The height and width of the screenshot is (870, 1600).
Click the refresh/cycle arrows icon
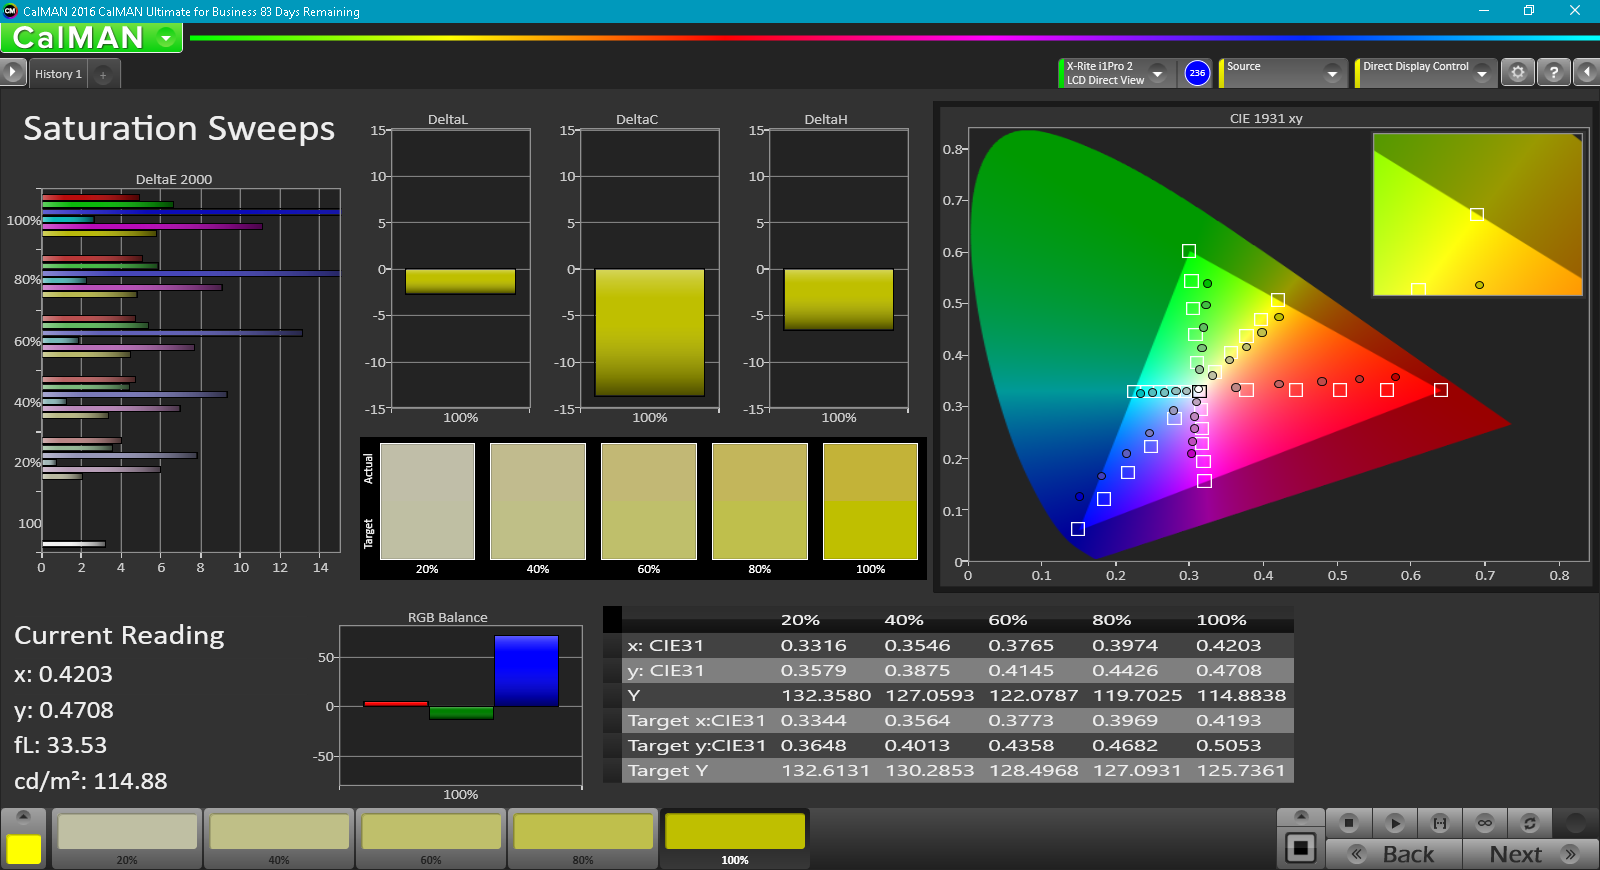click(1529, 823)
